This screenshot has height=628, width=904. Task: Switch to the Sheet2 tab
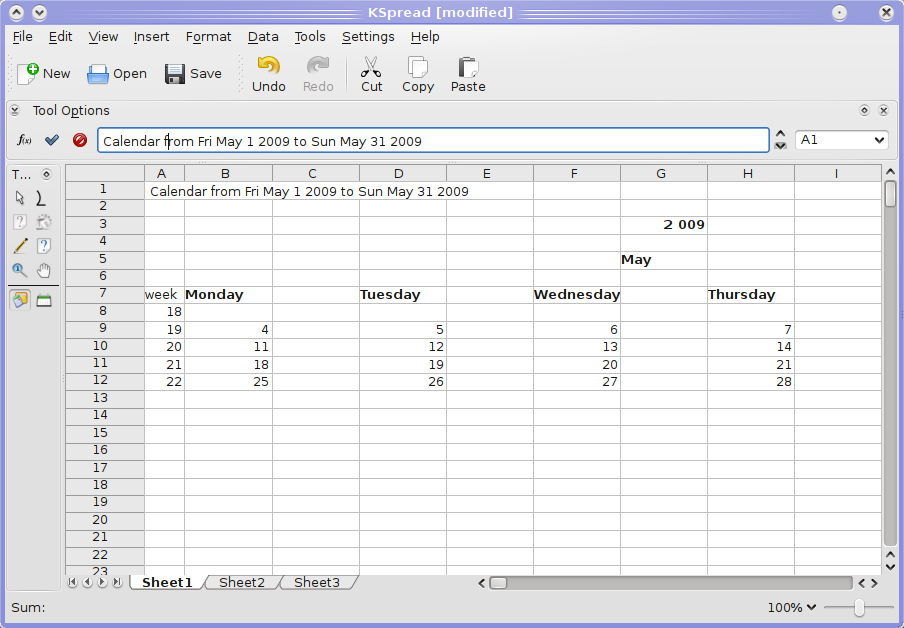point(242,582)
